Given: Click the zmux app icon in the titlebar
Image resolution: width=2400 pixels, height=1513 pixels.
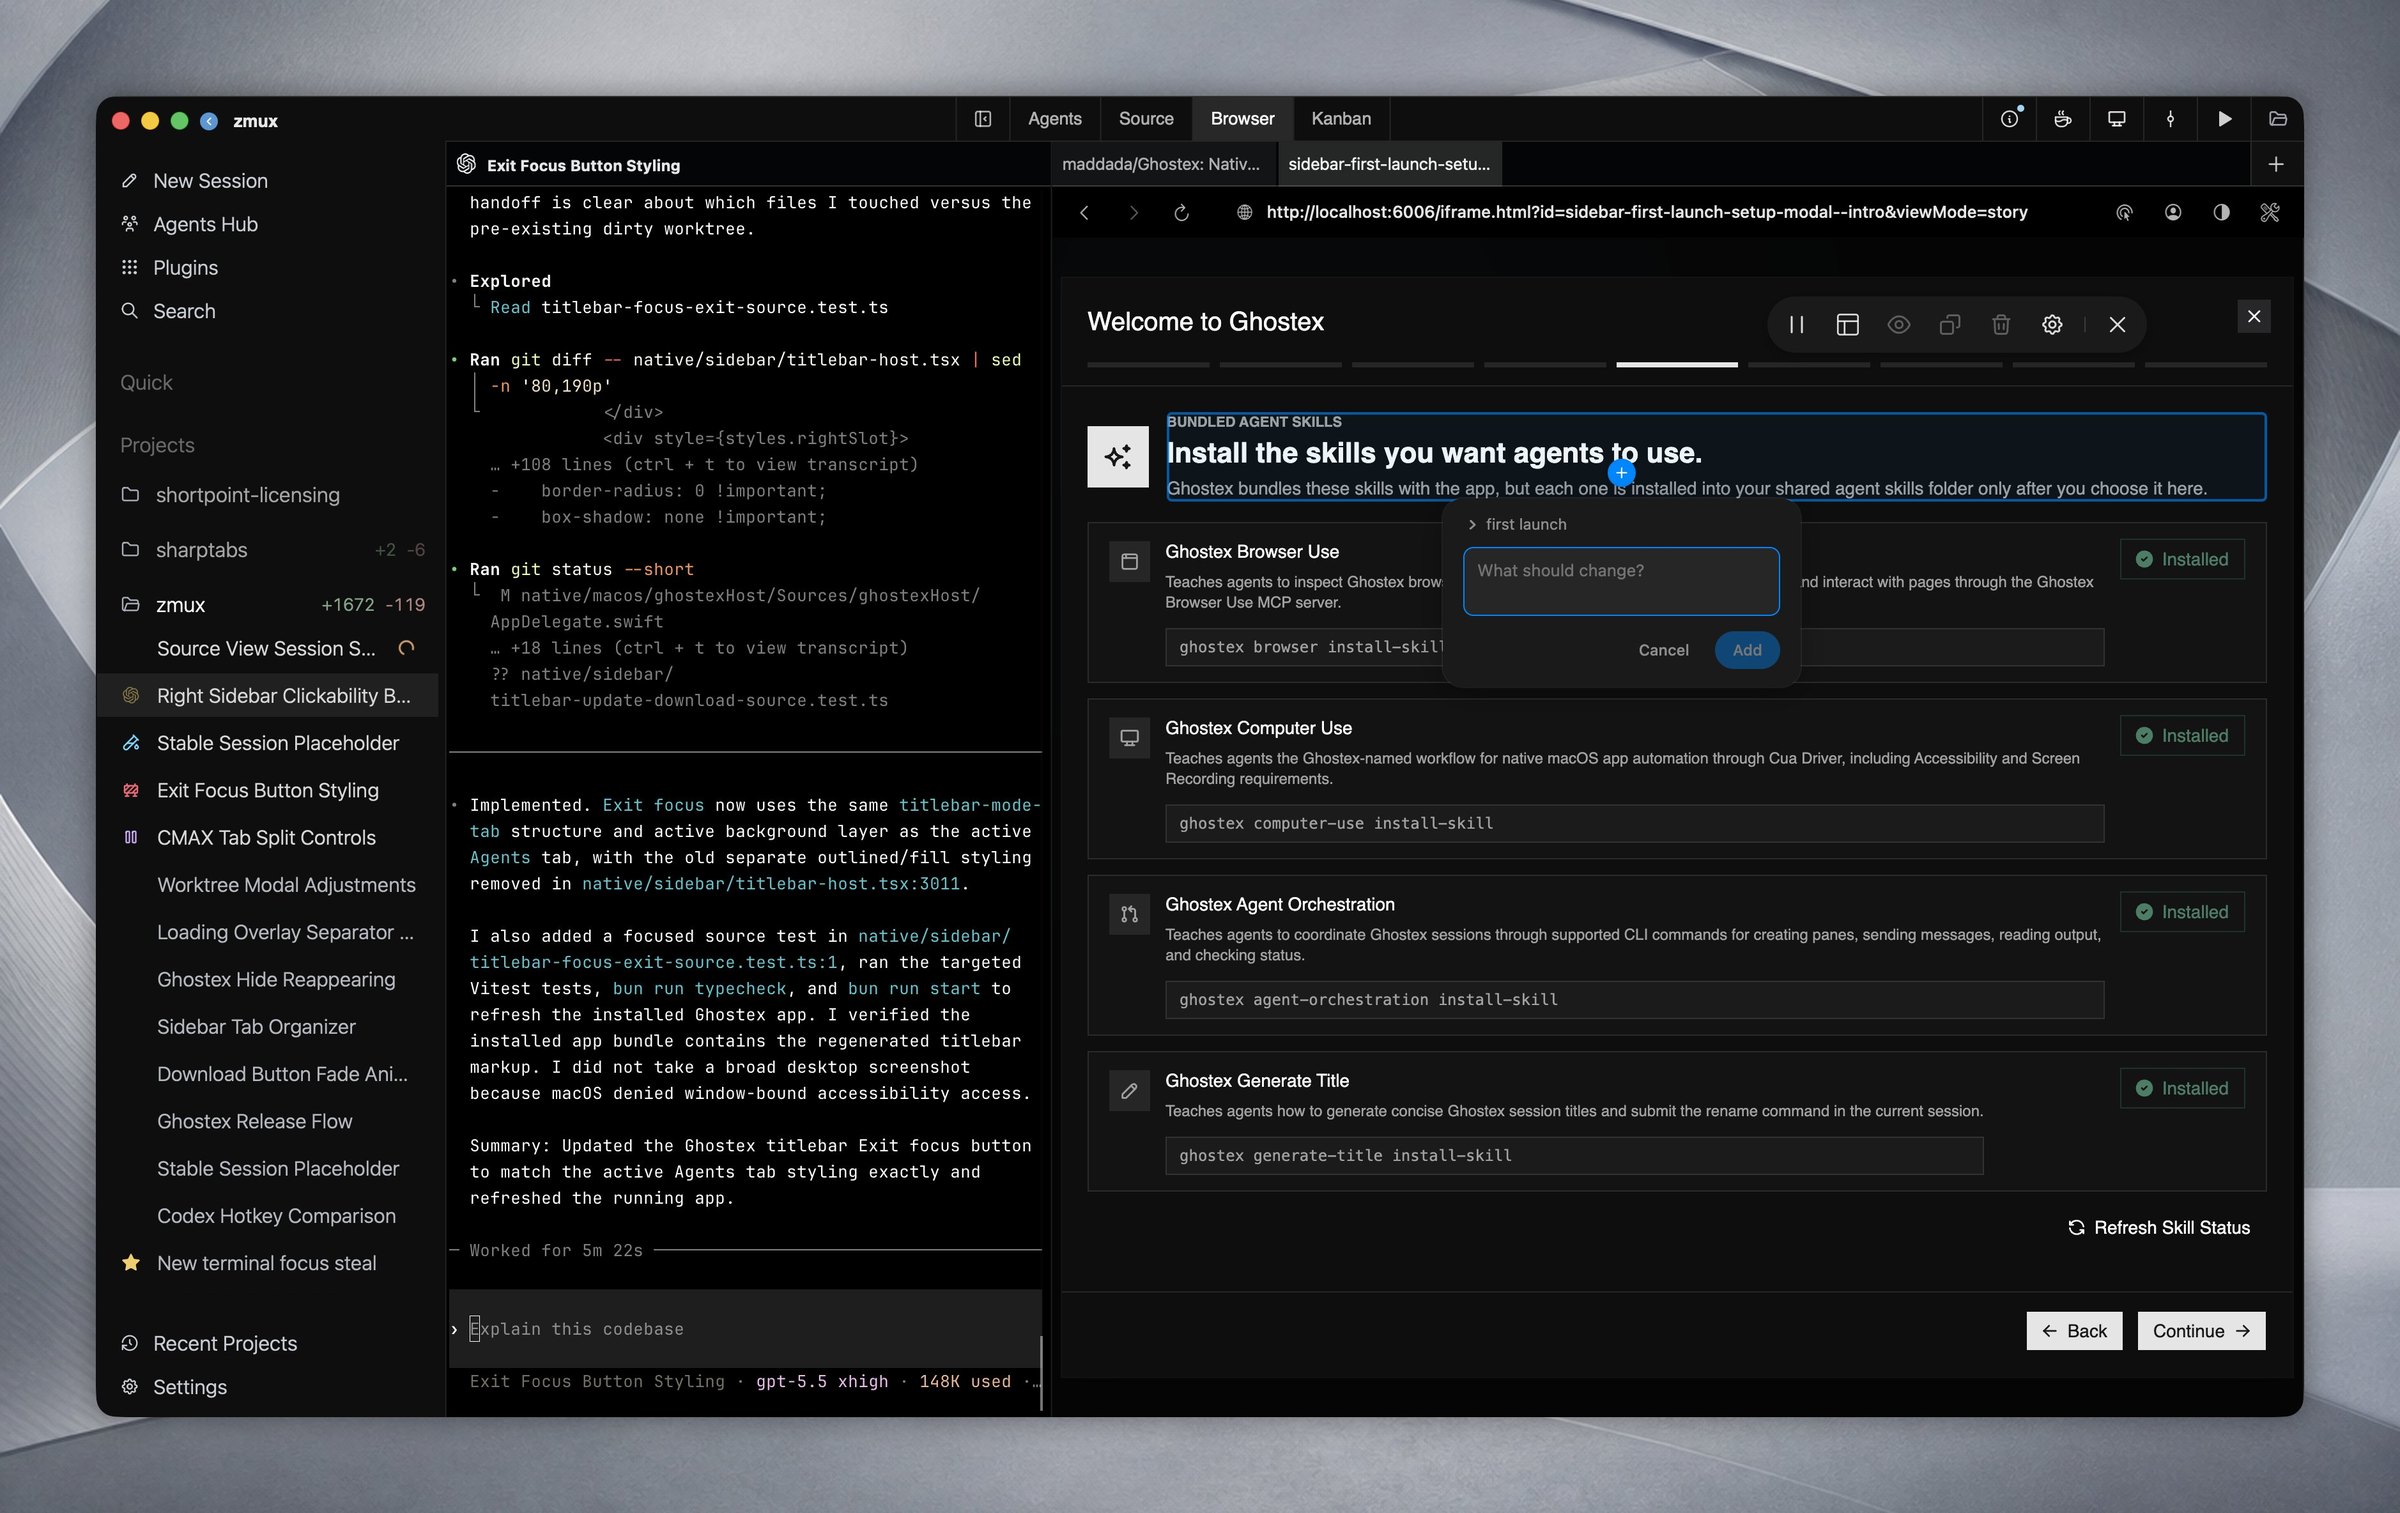Looking at the screenshot, I should point(209,121).
